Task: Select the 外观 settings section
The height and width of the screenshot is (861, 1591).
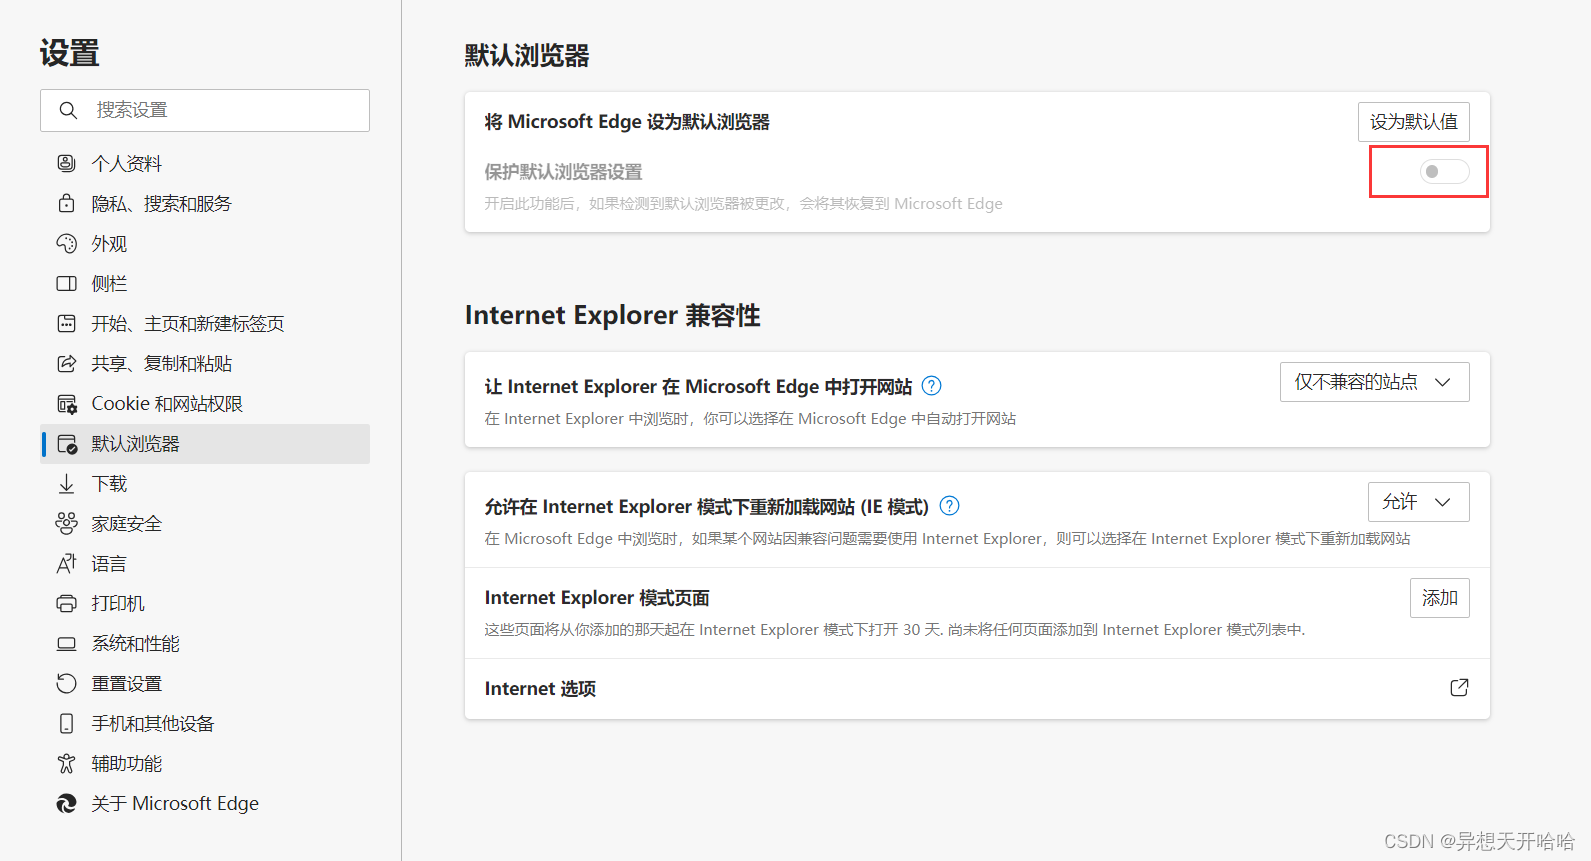Action: pos(205,243)
